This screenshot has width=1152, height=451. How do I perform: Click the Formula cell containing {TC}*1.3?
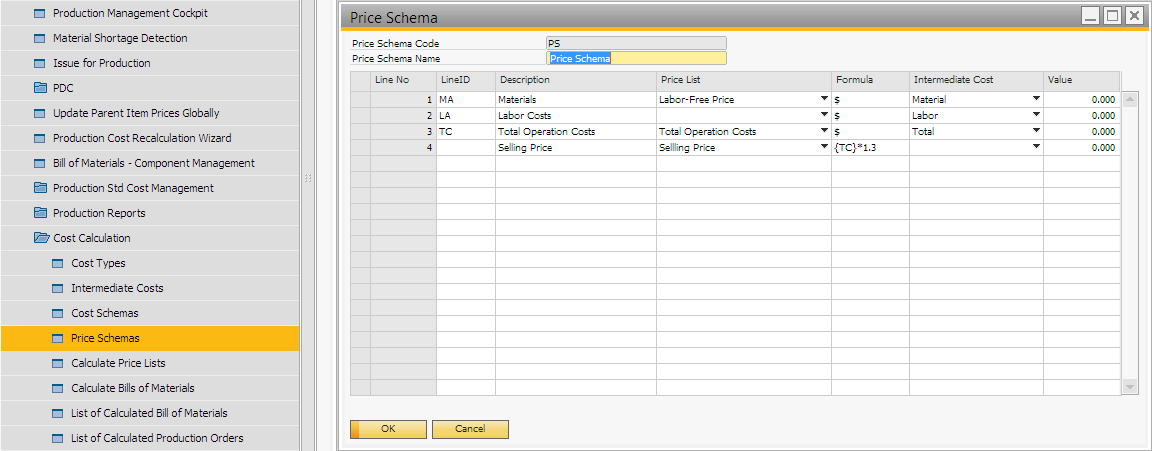[869, 148]
